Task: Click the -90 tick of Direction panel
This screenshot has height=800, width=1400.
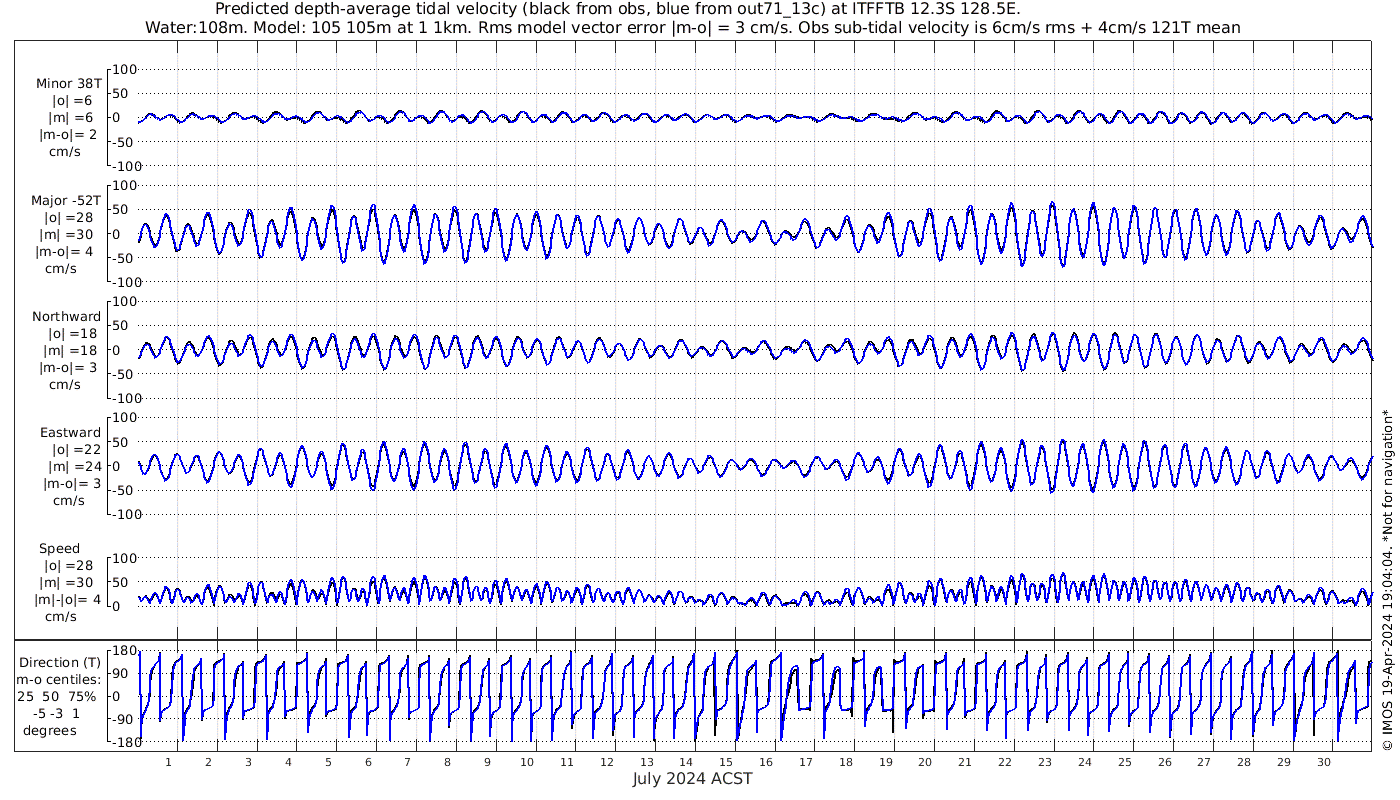Action: point(124,719)
